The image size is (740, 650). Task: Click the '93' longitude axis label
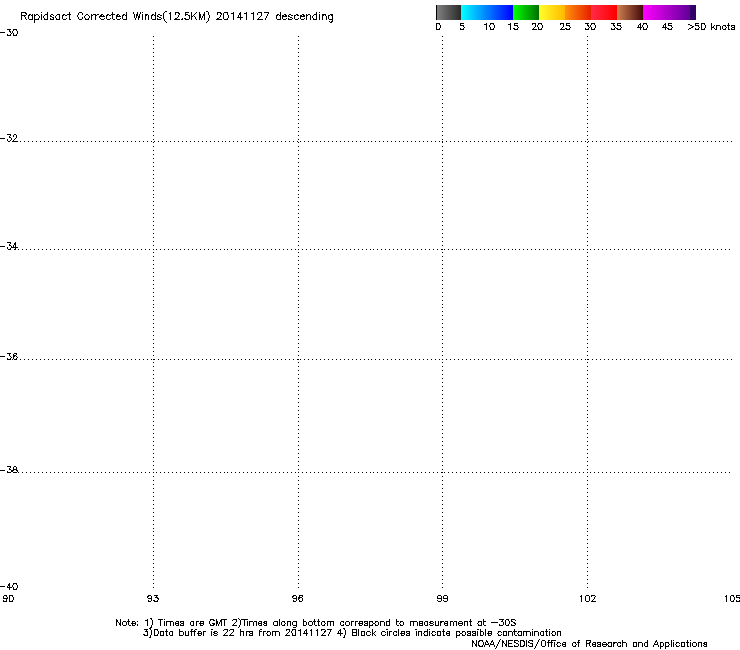click(x=153, y=599)
